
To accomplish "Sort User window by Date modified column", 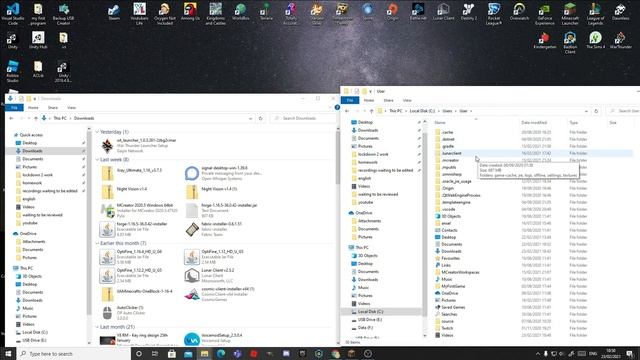I will click(534, 122).
